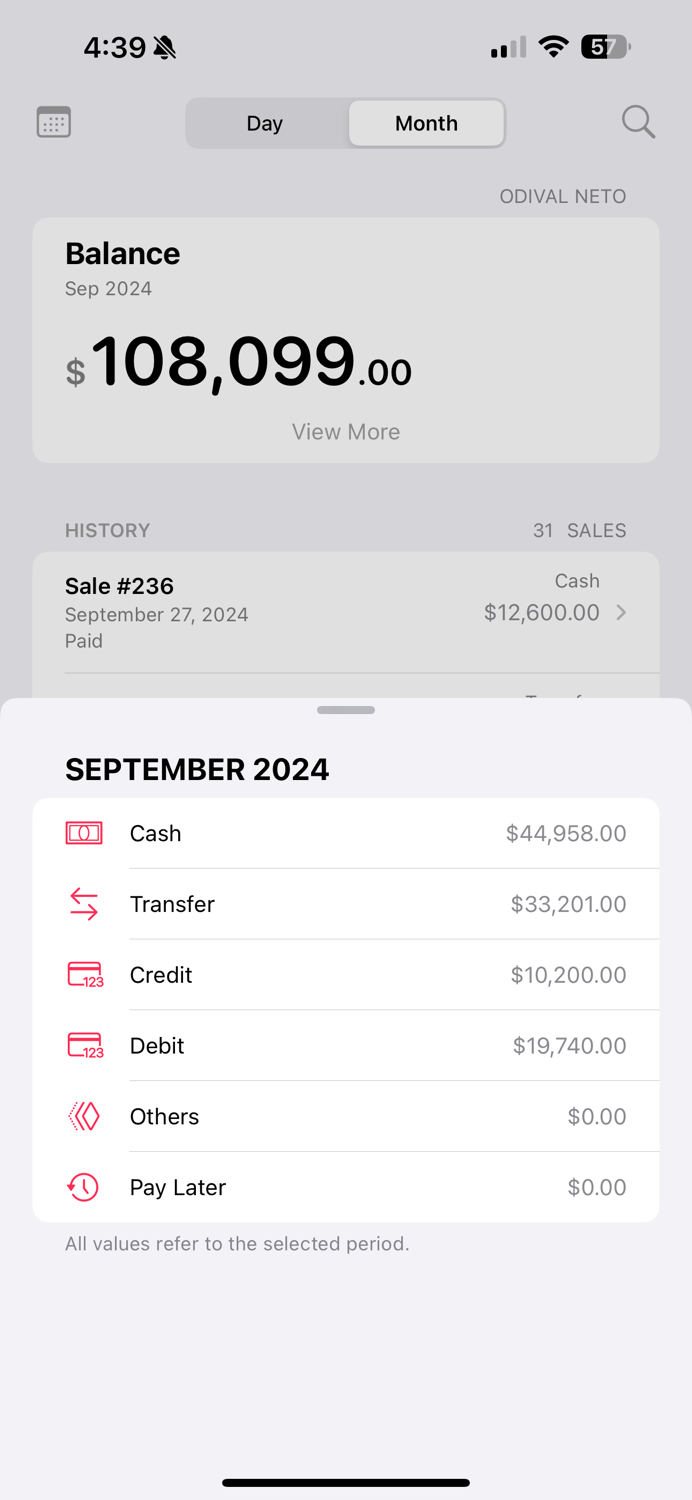Click the battery indicator in status bar
Screen dimensions: 692x1500
(x=604, y=46)
